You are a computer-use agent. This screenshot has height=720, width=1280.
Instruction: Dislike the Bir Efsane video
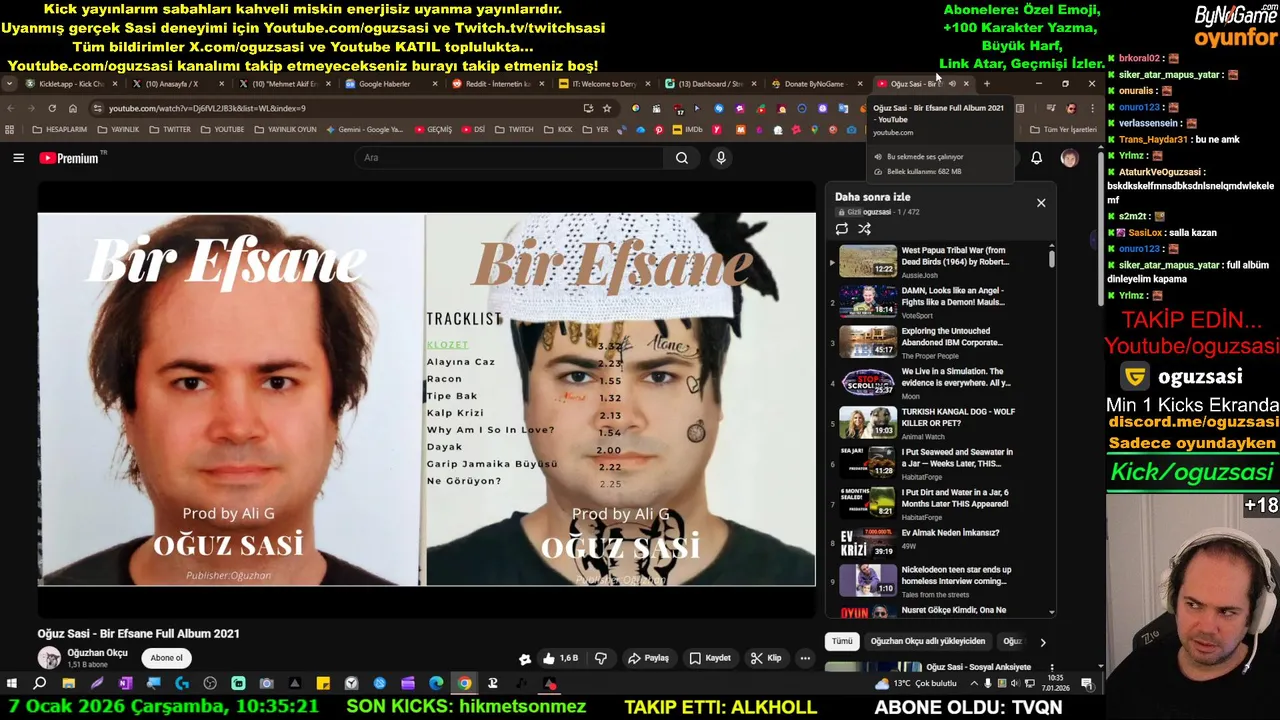601,658
